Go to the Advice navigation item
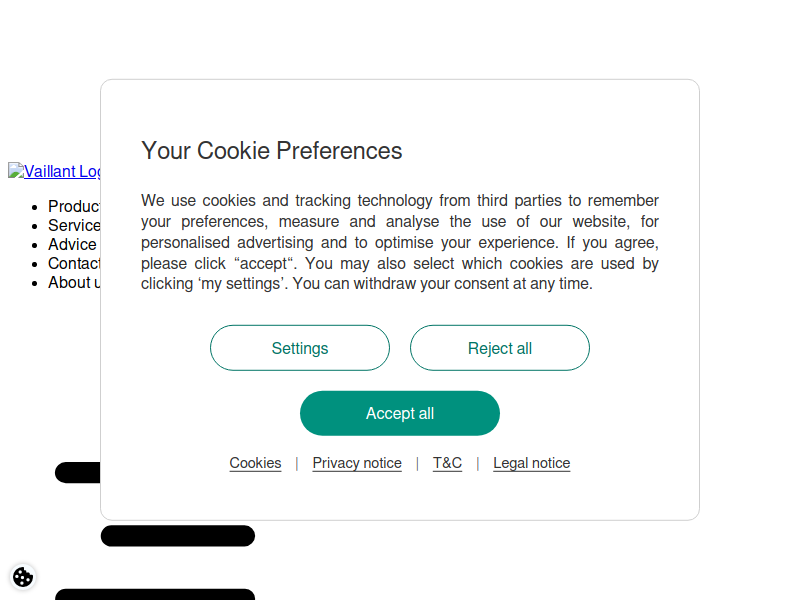The image size is (800, 600). (x=72, y=244)
